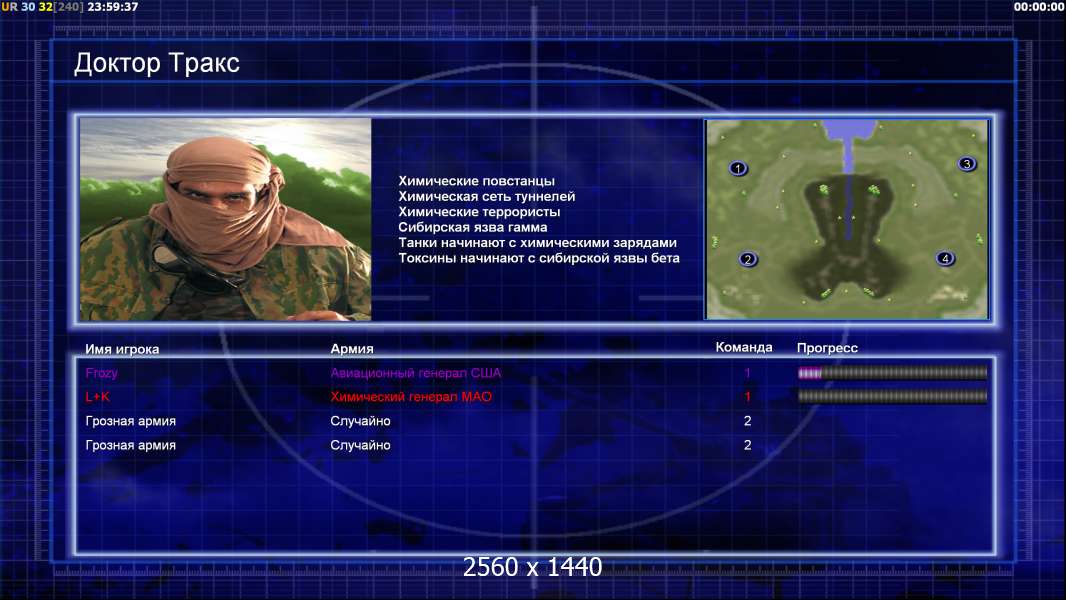
Task: Click Frozy's loading progress bar
Action: tap(892, 372)
